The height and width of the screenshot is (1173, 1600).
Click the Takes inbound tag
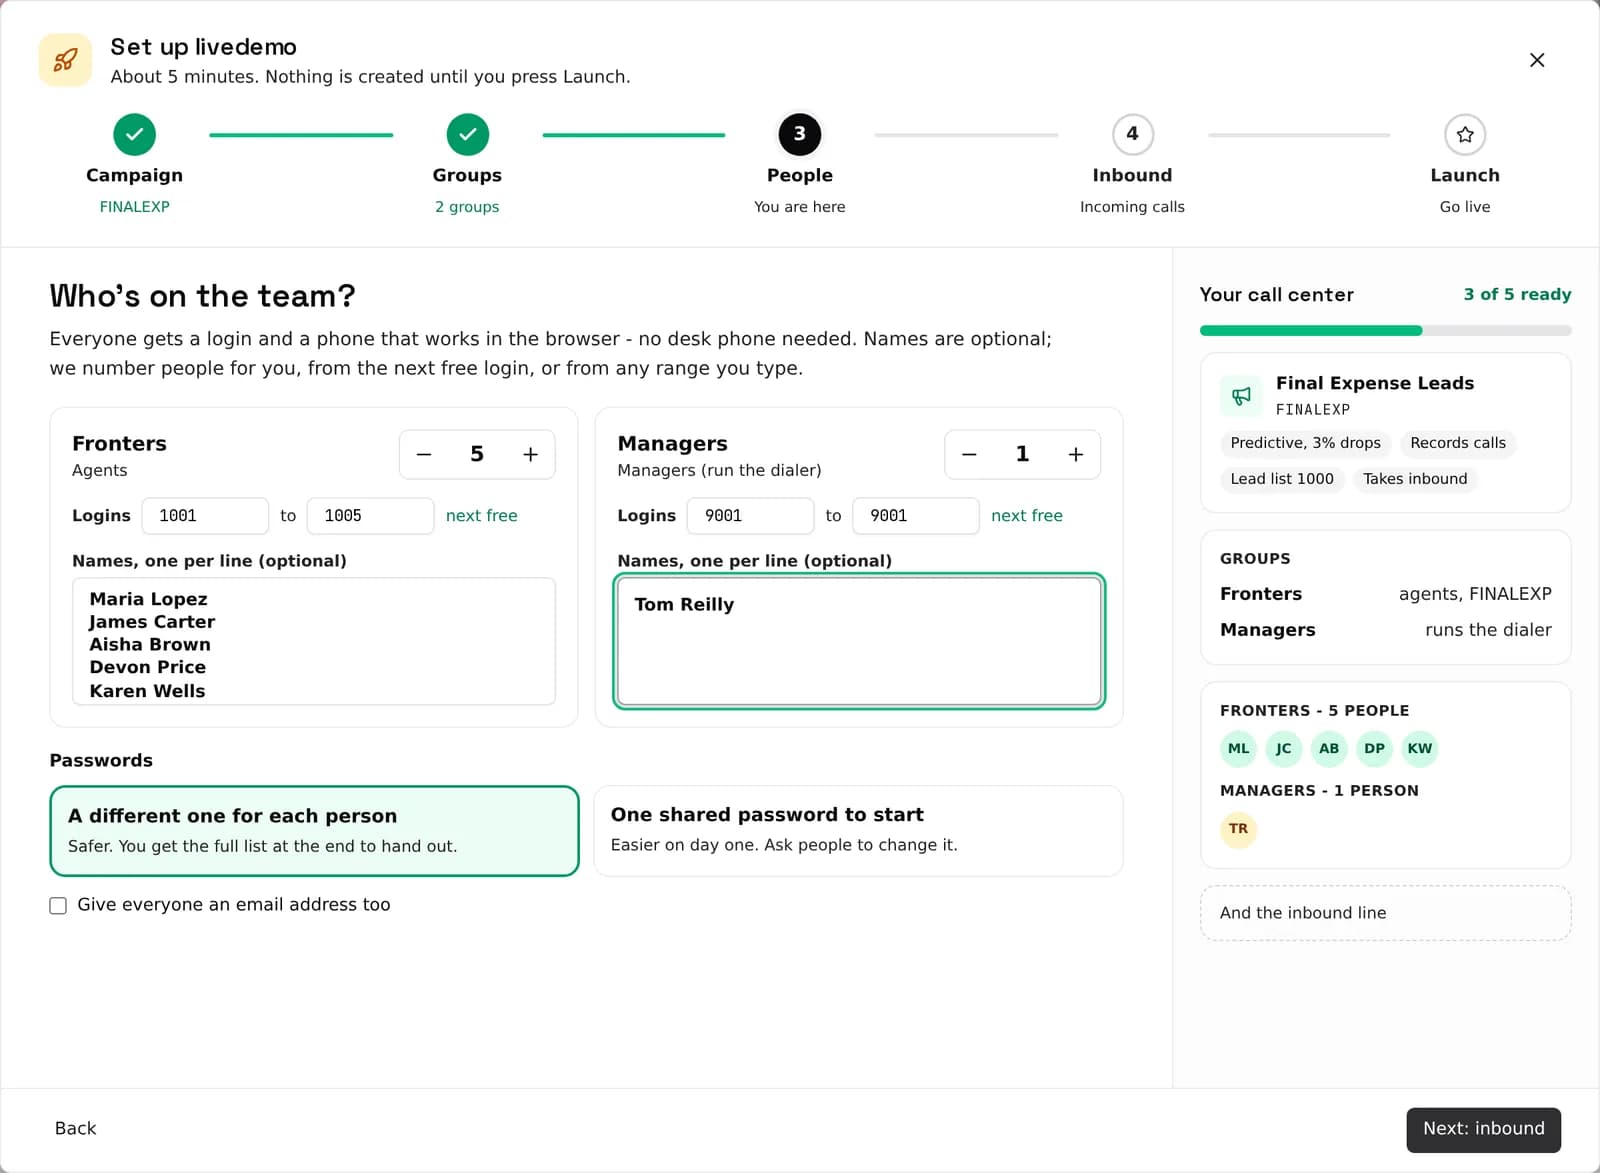(x=1415, y=479)
